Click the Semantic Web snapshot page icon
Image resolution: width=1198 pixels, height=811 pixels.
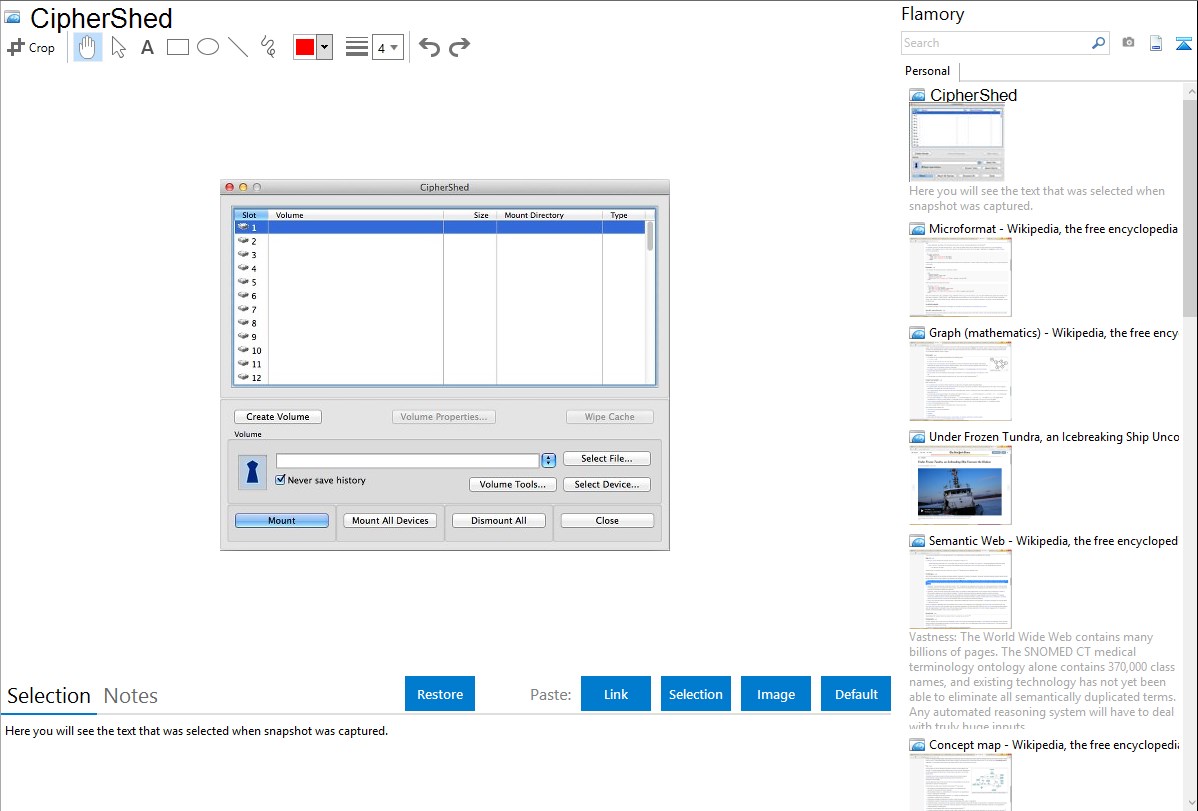917,540
